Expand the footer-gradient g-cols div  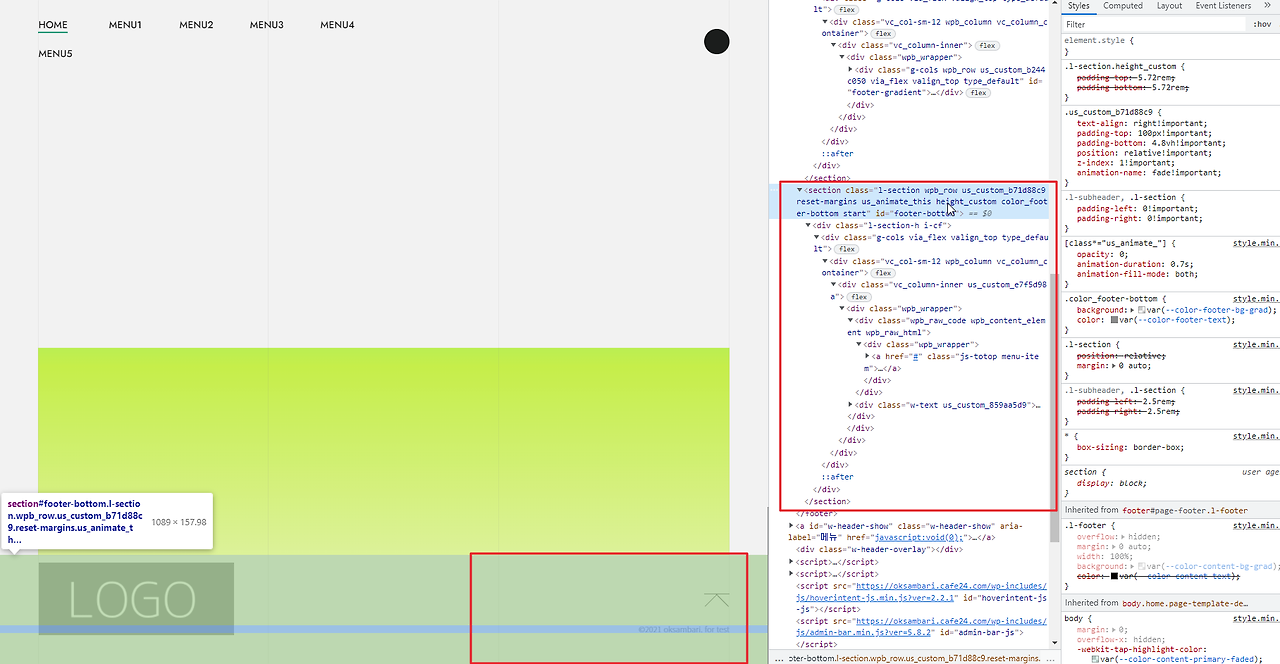(850, 69)
